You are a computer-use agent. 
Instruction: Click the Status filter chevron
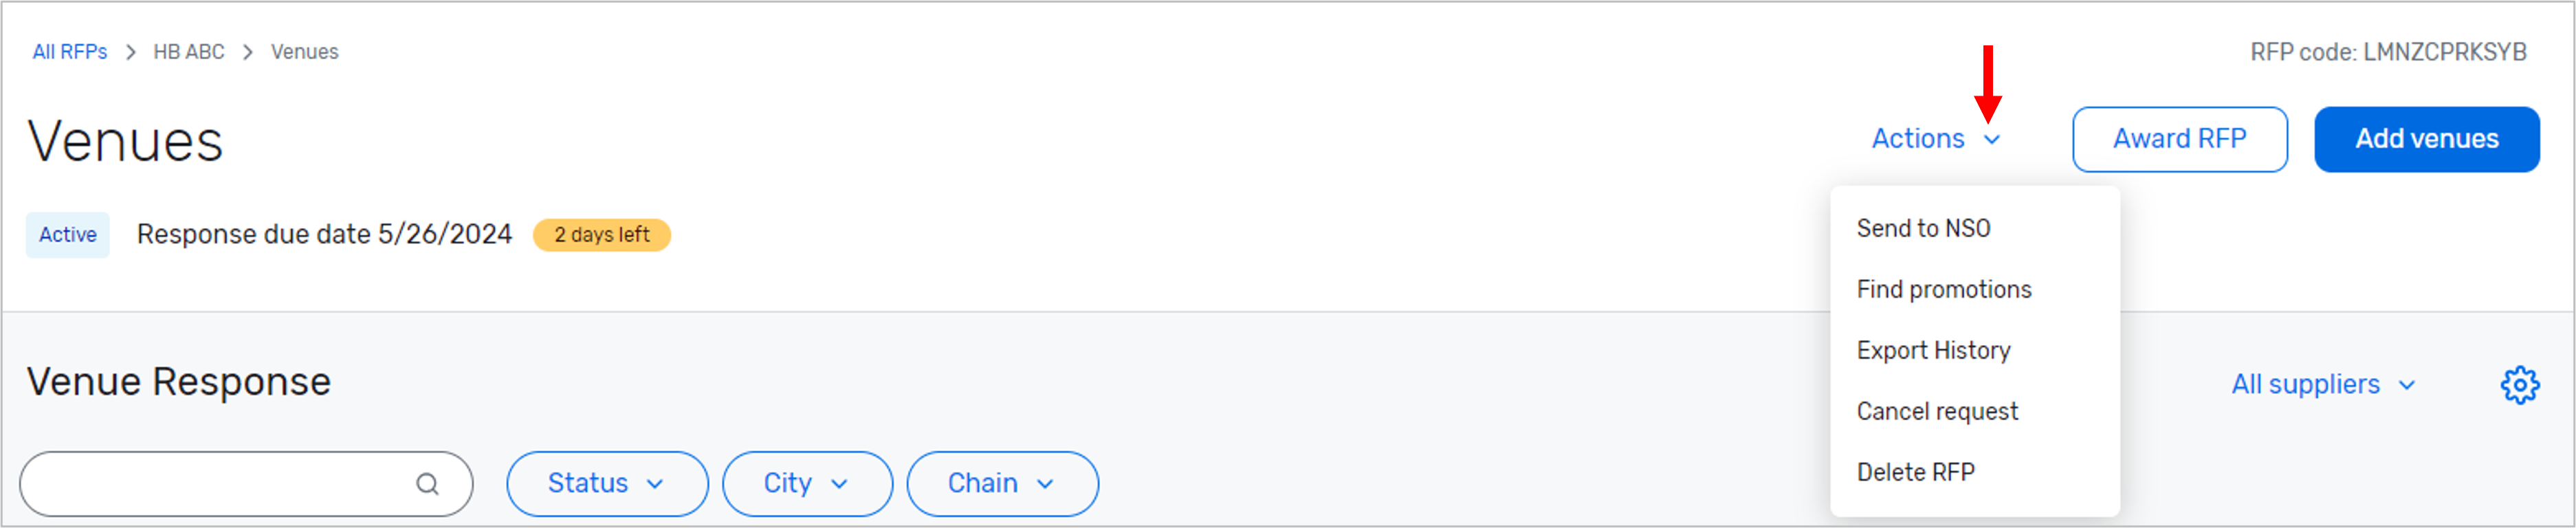[656, 484]
